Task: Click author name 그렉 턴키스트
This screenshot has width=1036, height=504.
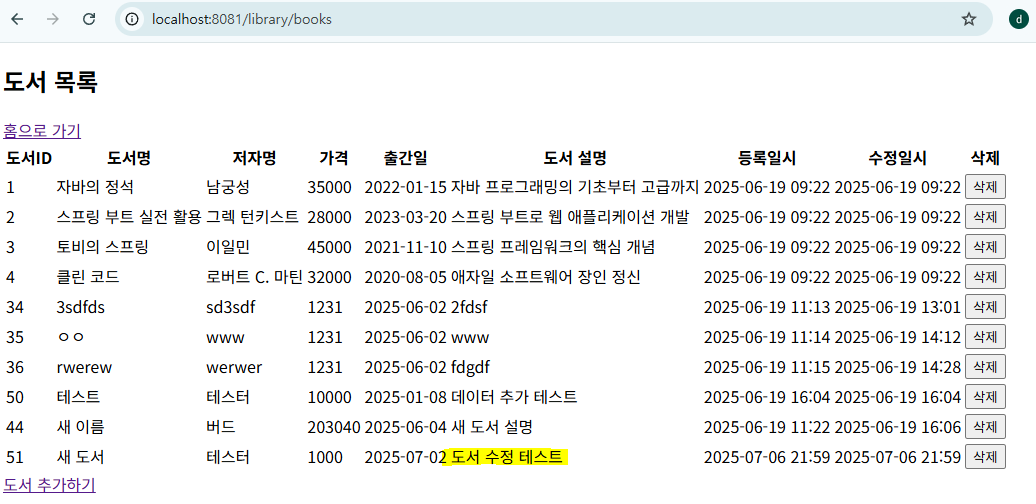Action: [x=252, y=217]
